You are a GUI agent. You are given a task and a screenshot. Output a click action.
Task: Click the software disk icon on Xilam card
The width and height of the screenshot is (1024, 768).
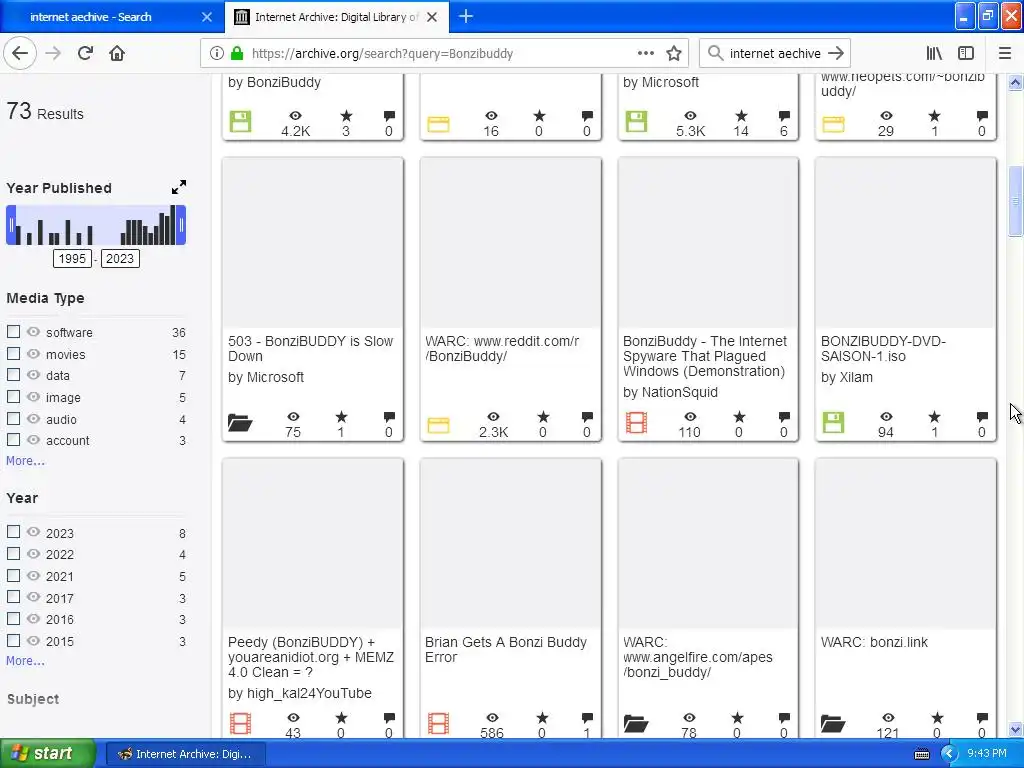[x=833, y=423]
